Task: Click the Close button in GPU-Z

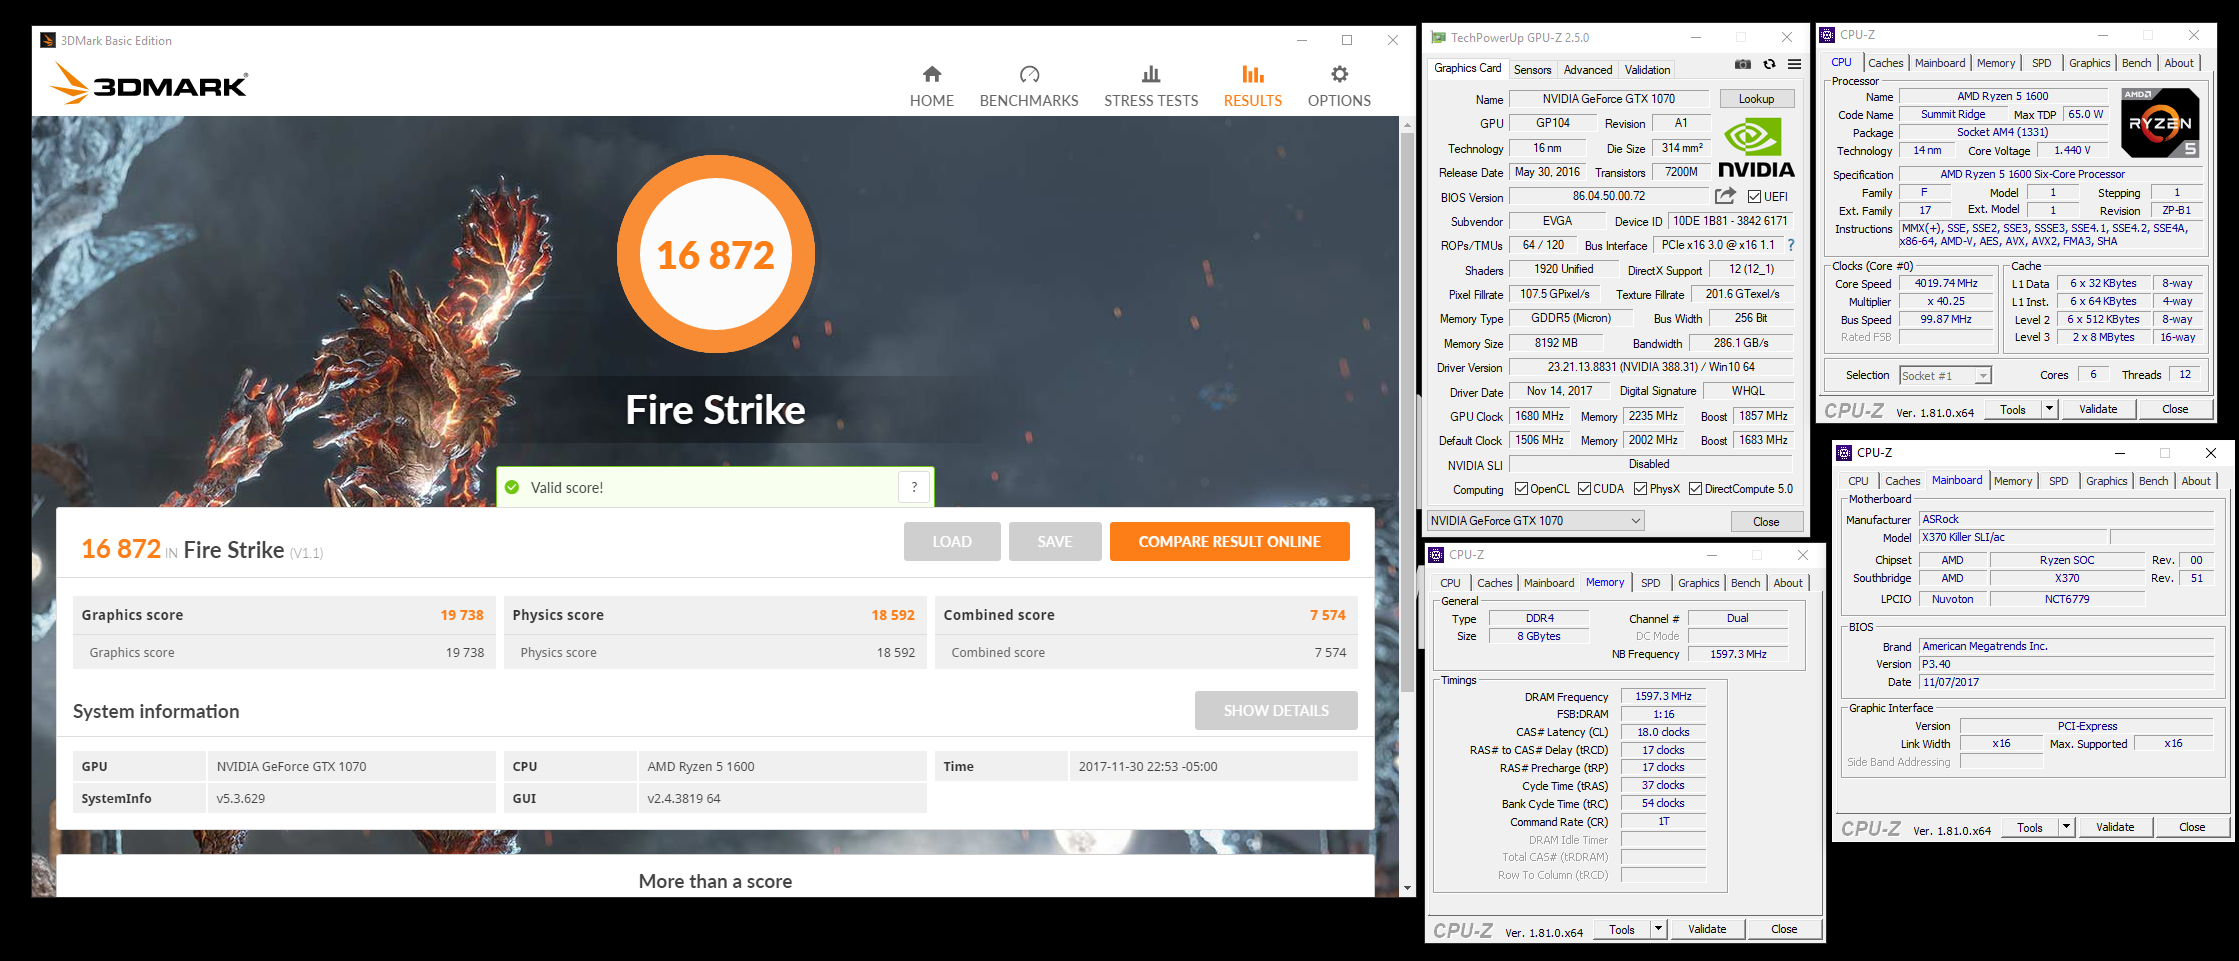Action: coord(1766,522)
